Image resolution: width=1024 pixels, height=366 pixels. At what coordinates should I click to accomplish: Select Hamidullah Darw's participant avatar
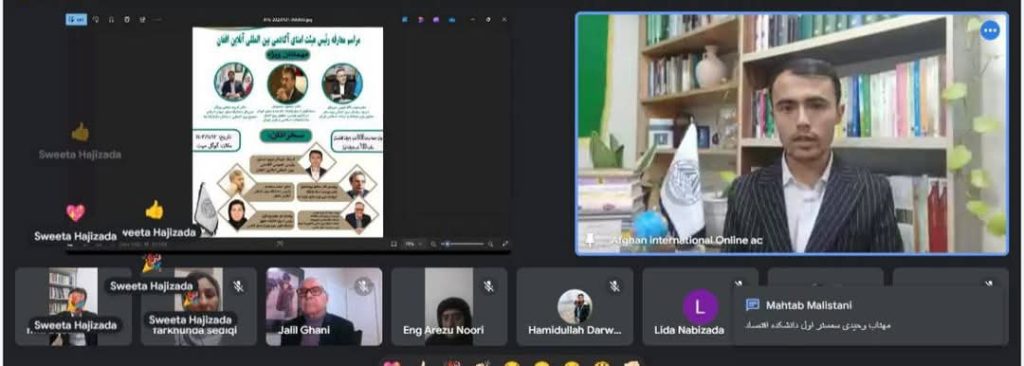[575, 307]
